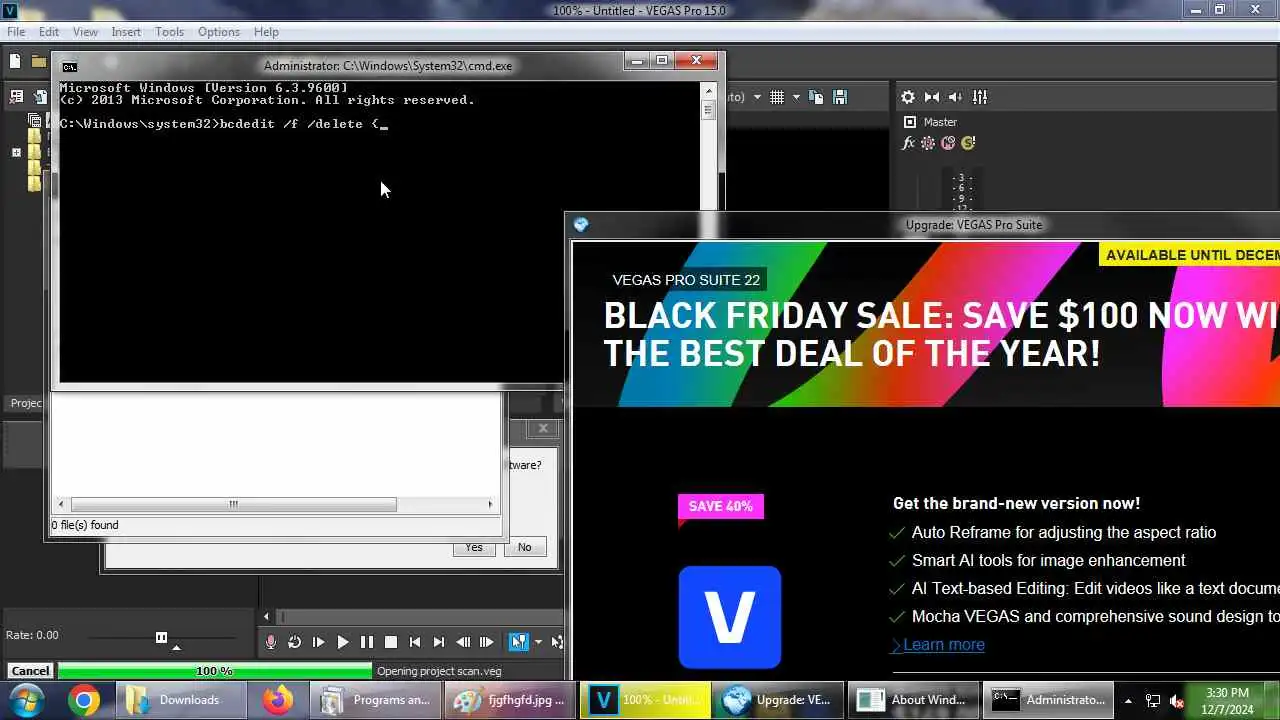Click the Open folder toolbar icon
The width and height of the screenshot is (1280, 720).
pyautogui.click(x=39, y=61)
